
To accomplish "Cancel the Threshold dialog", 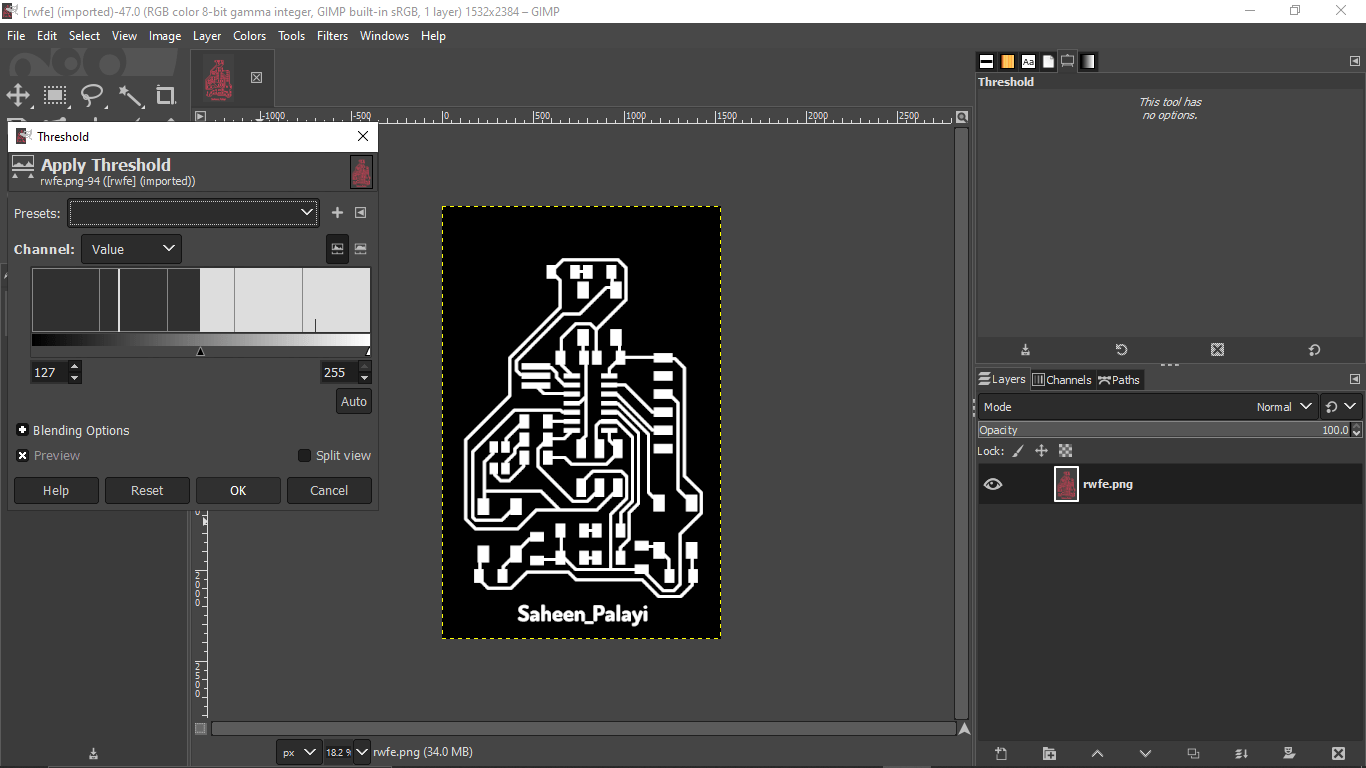I will pos(329,490).
